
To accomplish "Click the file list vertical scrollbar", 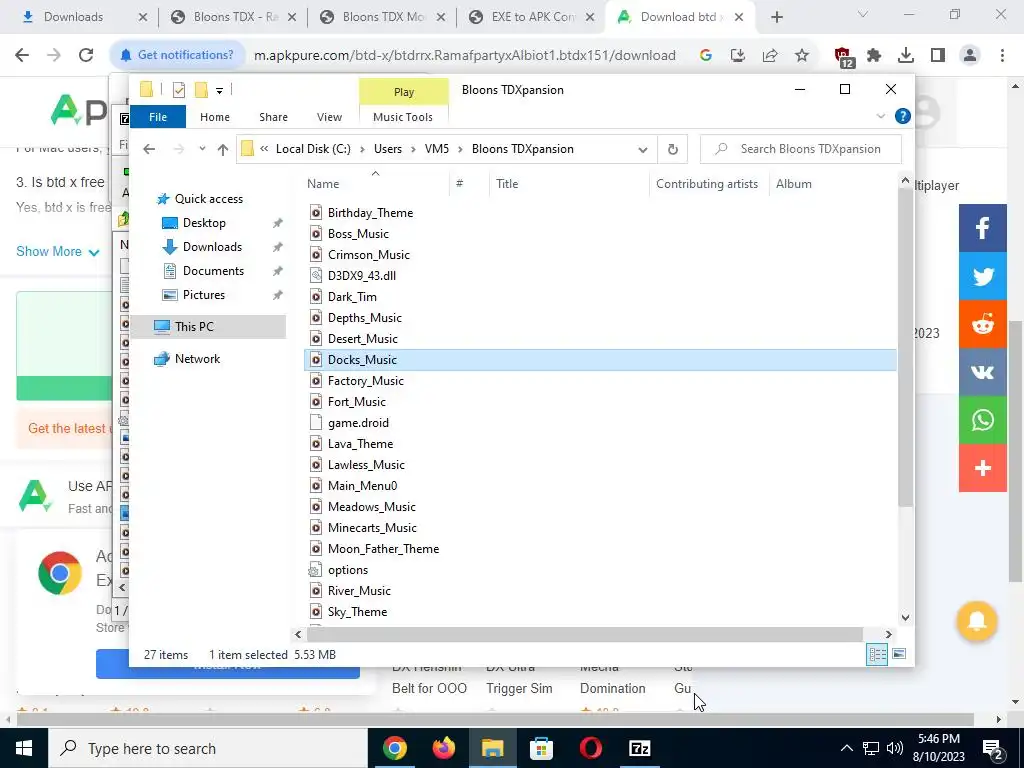I will [905, 346].
